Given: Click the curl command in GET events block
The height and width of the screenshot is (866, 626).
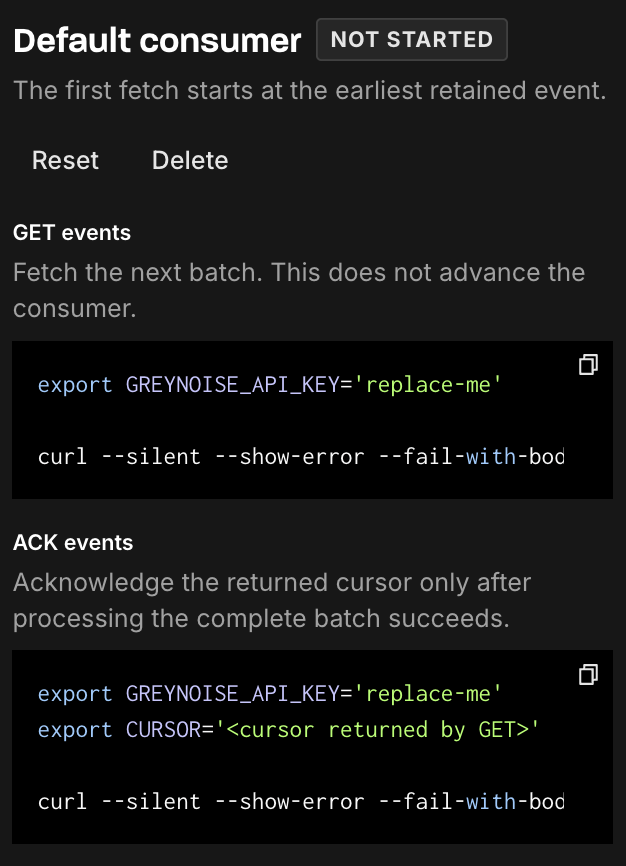Looking at the screenshot, I should coord(301,457).
